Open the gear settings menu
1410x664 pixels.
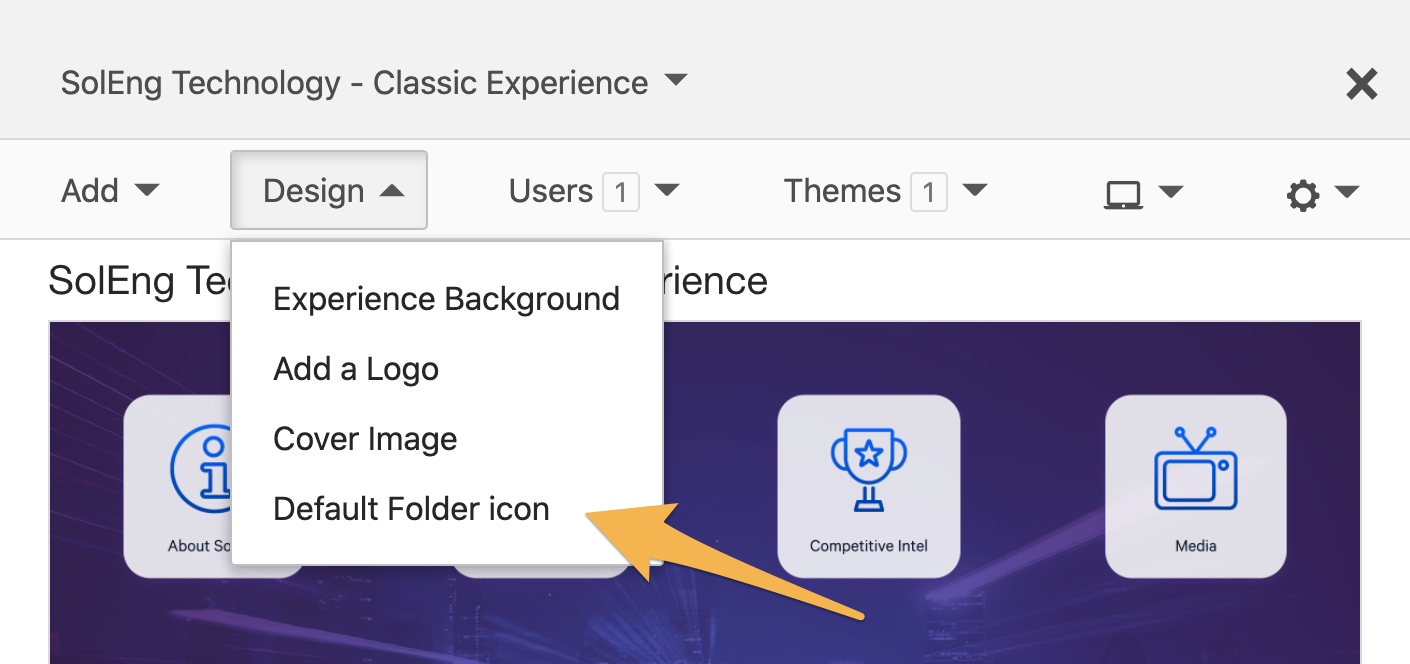pyautogui.click(x=1322, y=193)
